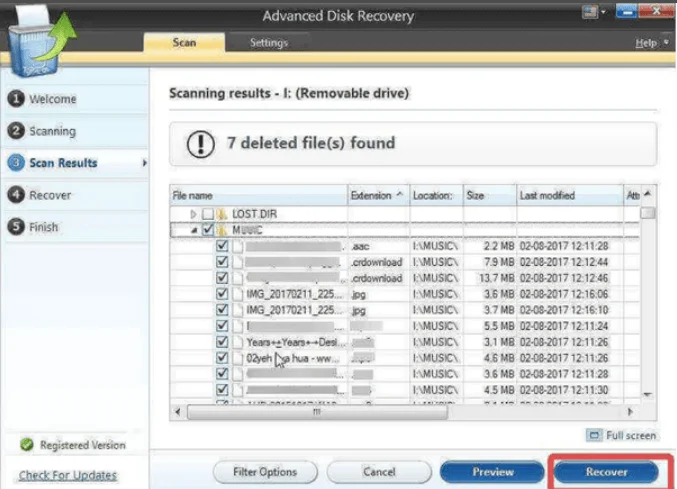Viewport: 677px width, 489px height.
Task: Collapse the MUSIC folder tree node
Action: coord(194,230)
